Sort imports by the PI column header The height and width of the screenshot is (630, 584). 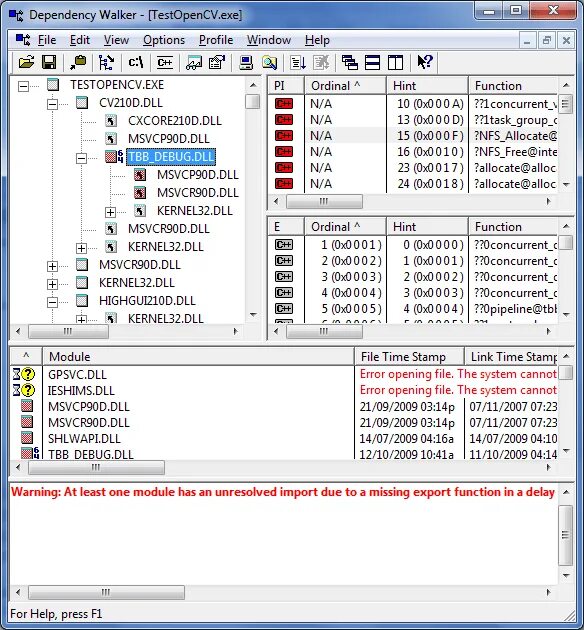tap(286, 86)
